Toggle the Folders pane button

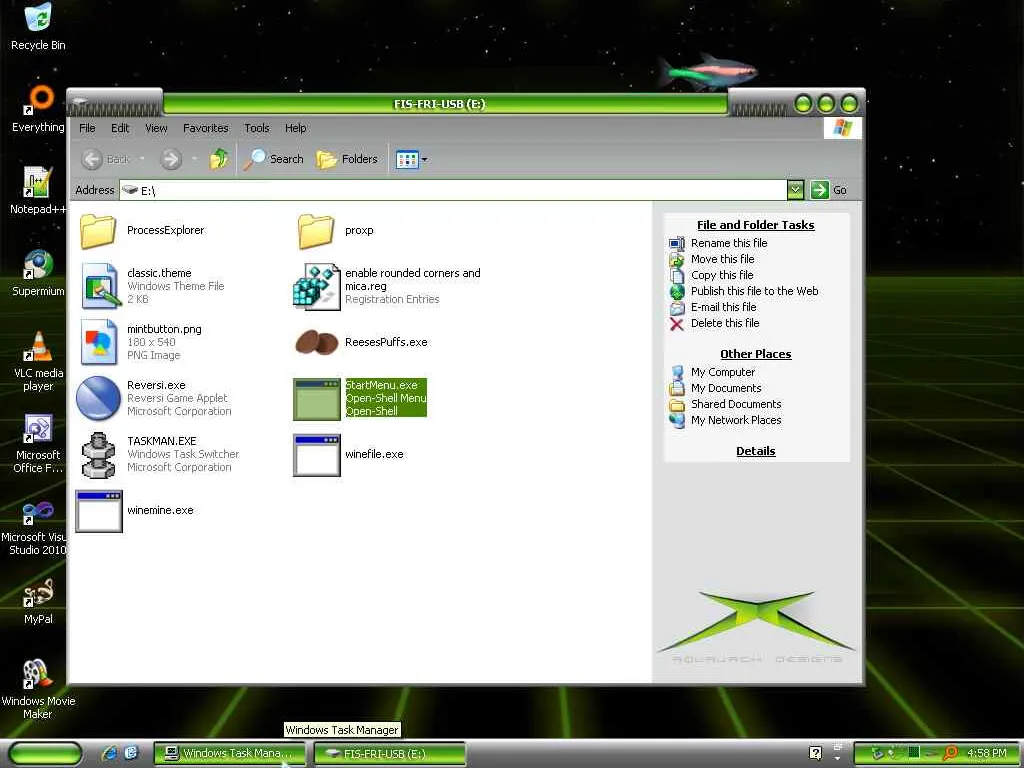click(x=347, y=159)
